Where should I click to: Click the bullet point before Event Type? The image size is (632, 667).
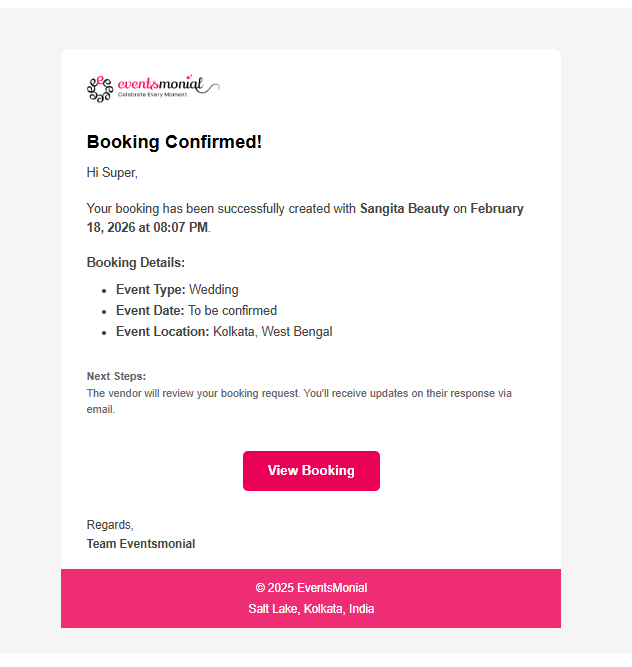(x=104, y=290)
